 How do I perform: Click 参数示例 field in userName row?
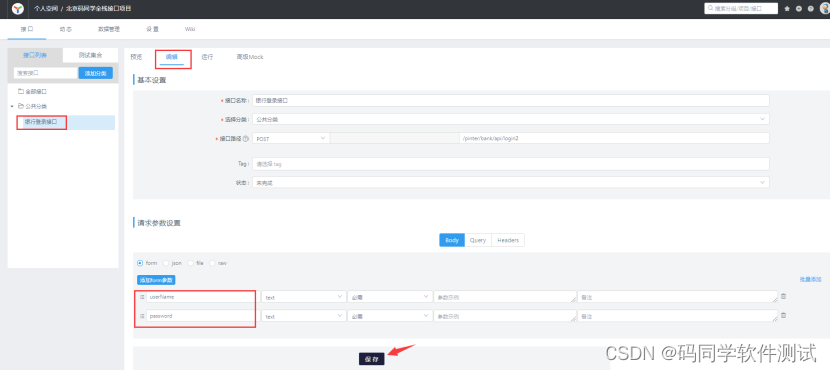[x=505, y=297]
